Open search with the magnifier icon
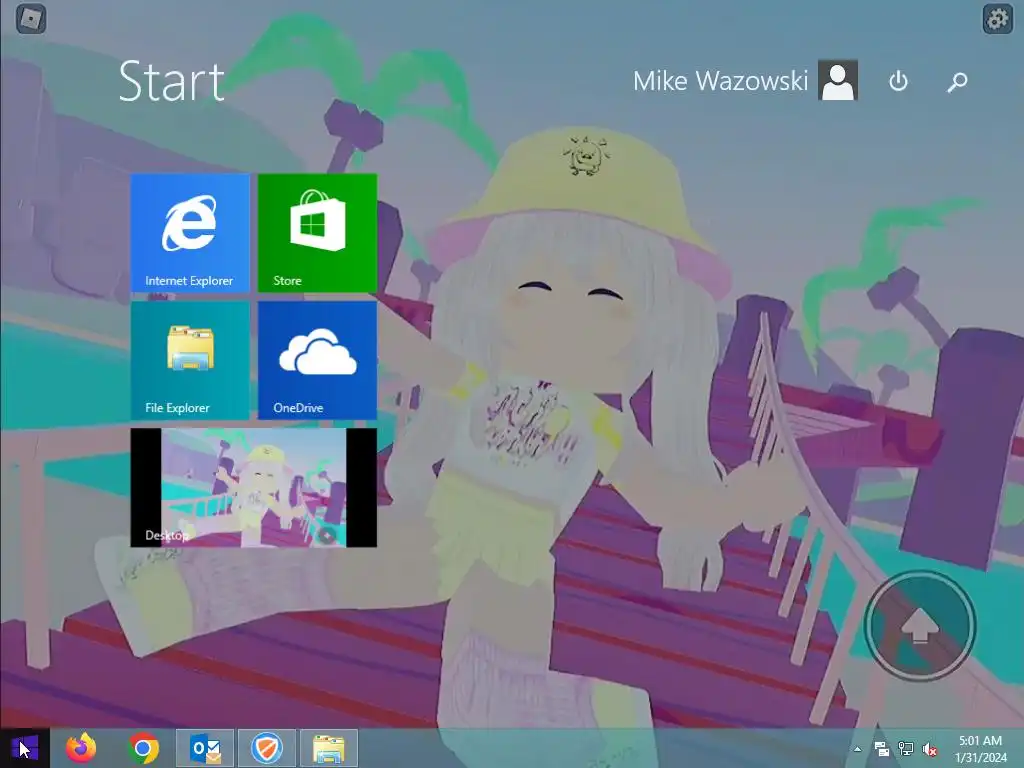The image size is (1024, 768). (957, 82)
